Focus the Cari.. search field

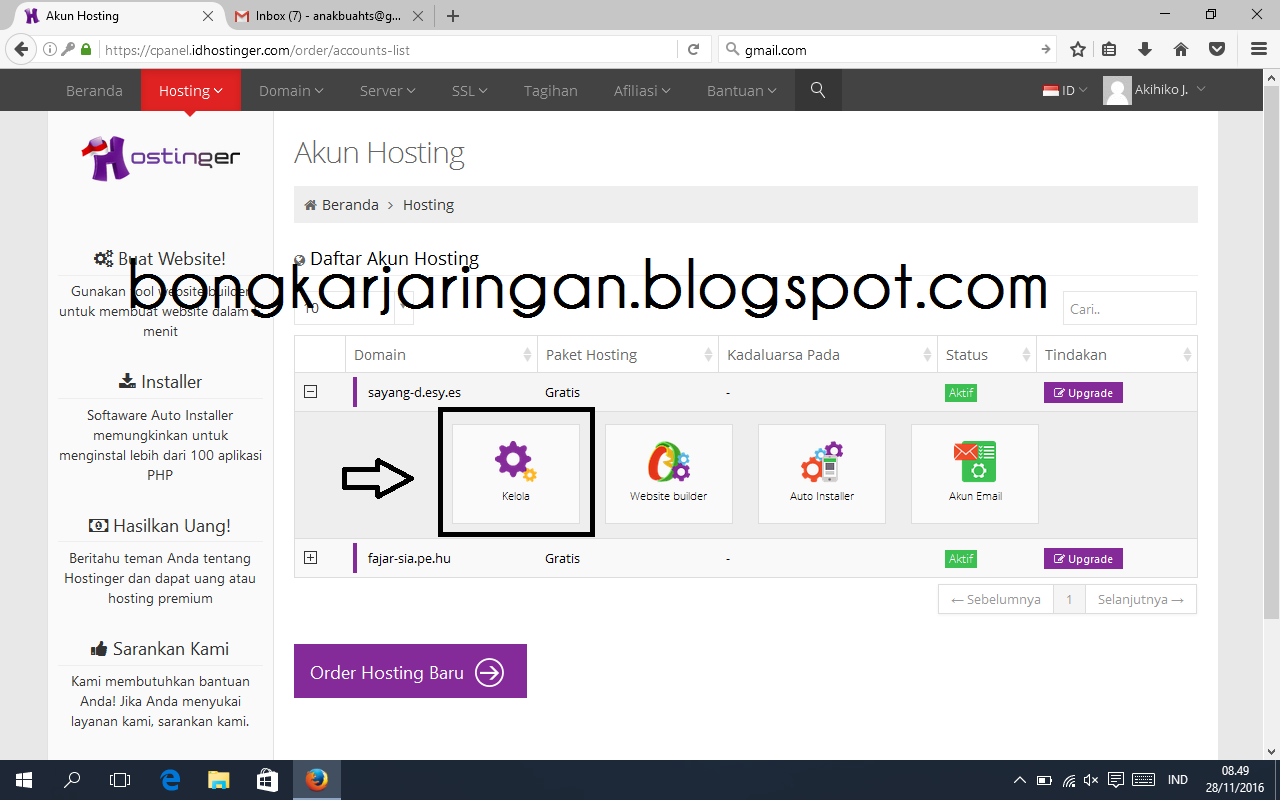[x=1129, y=308]
